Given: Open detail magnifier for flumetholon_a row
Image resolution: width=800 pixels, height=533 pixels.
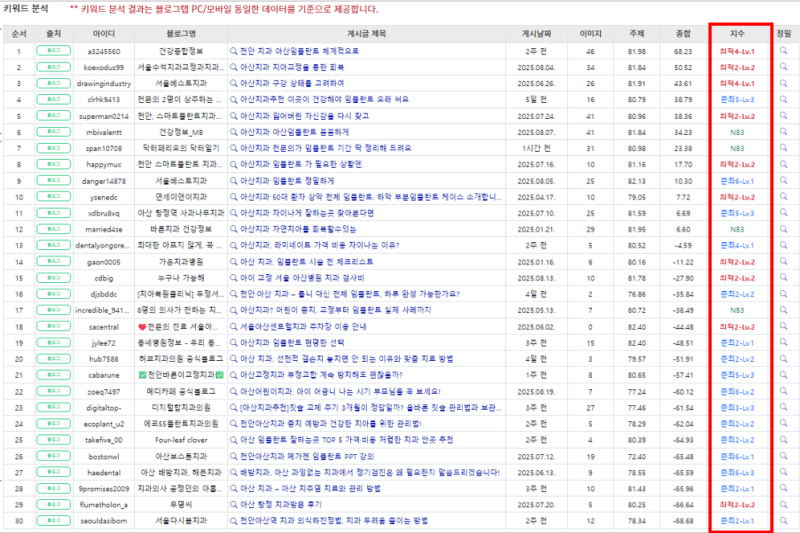Looking at the screenshot, I should 783,504.
